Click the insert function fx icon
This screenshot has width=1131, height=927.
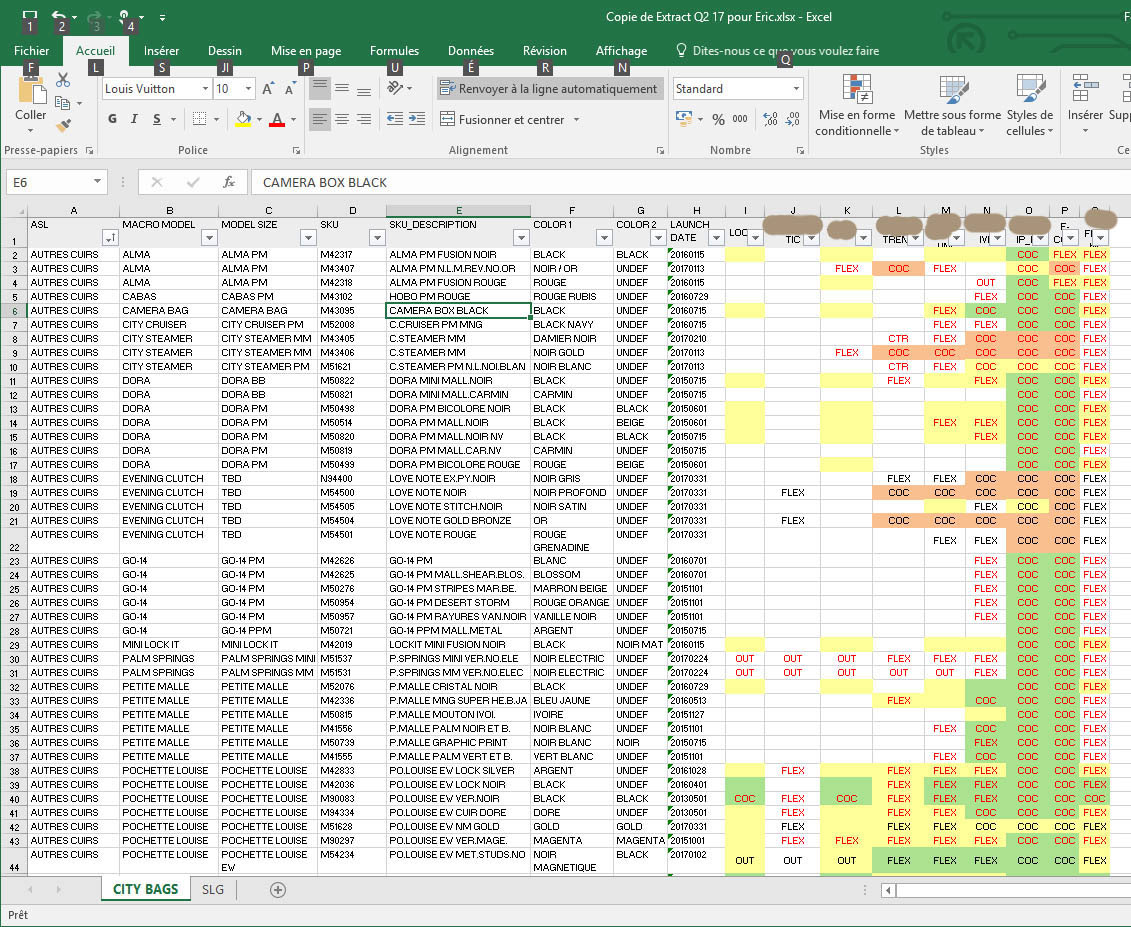pyautogui.click(x=229, y=183)
